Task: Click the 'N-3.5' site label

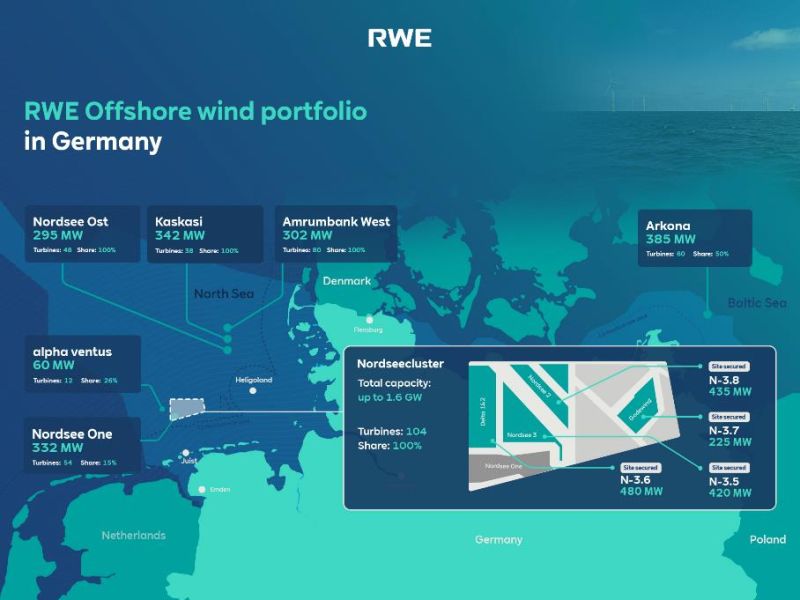Action: click(723, 481)
